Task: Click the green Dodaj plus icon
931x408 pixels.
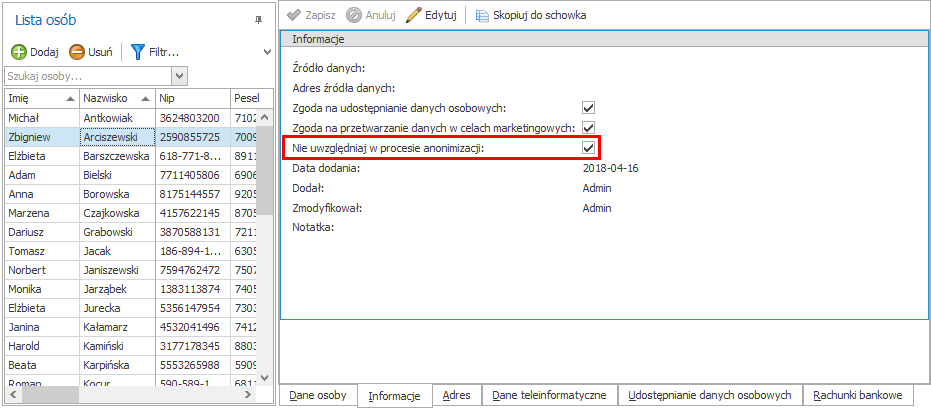Action: pyautogui.click(x=19, y=51)
